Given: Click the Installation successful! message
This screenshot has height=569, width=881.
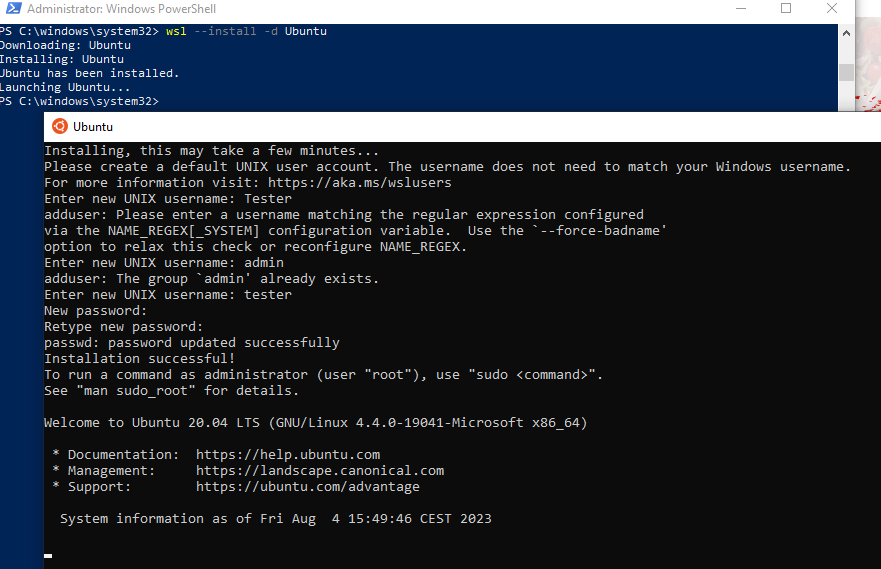Looking at the screenshot, I should click(x=139, y=358).
